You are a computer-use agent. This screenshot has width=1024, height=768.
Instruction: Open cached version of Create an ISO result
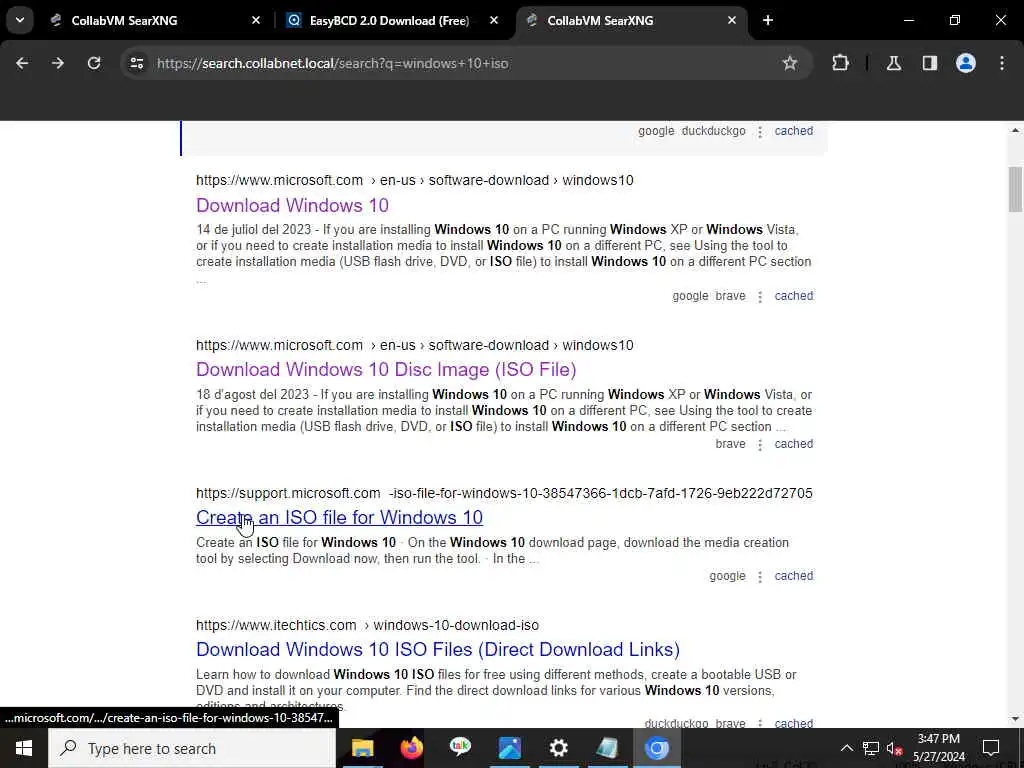click(x=793, y=576)
